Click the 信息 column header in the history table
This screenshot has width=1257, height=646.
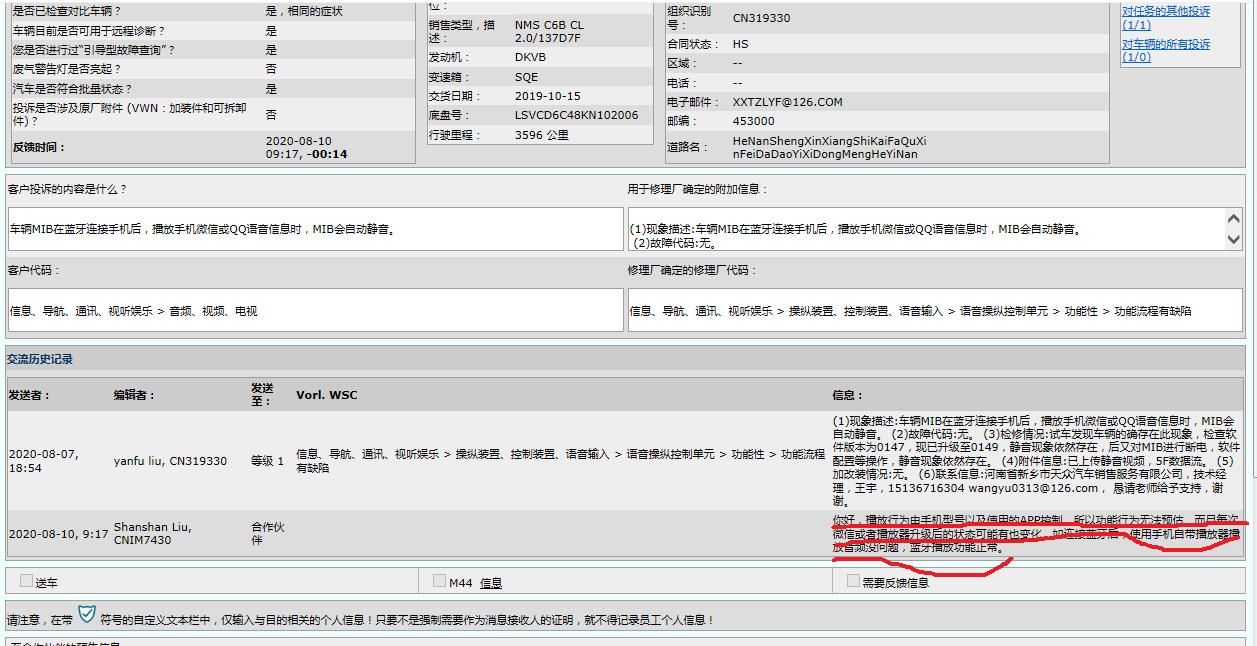tap(845, 395)
